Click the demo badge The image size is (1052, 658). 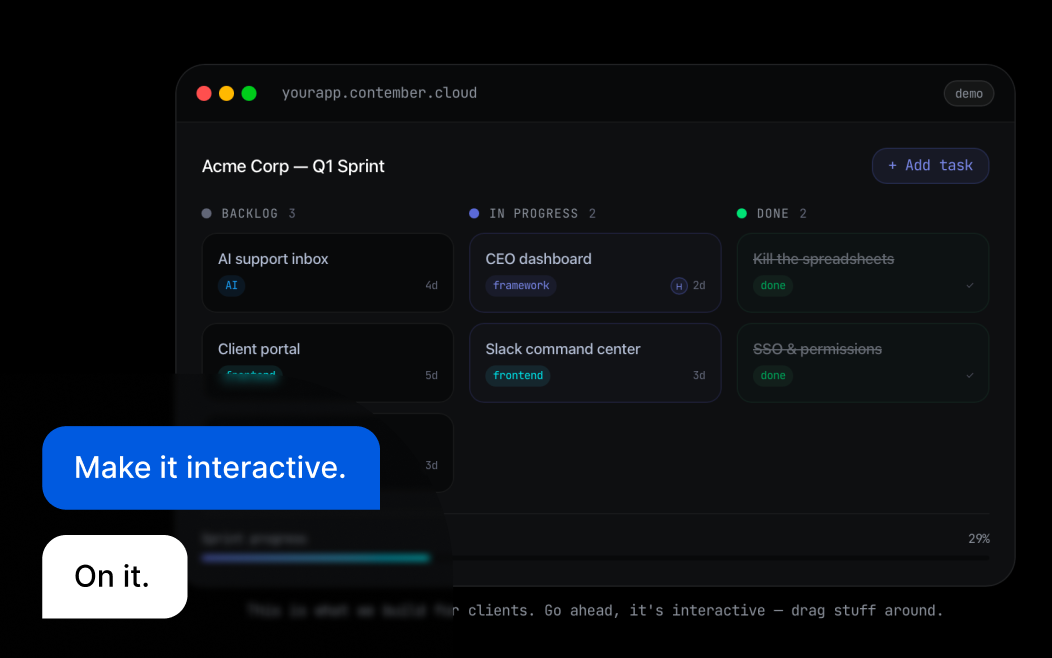pos(968,93)
